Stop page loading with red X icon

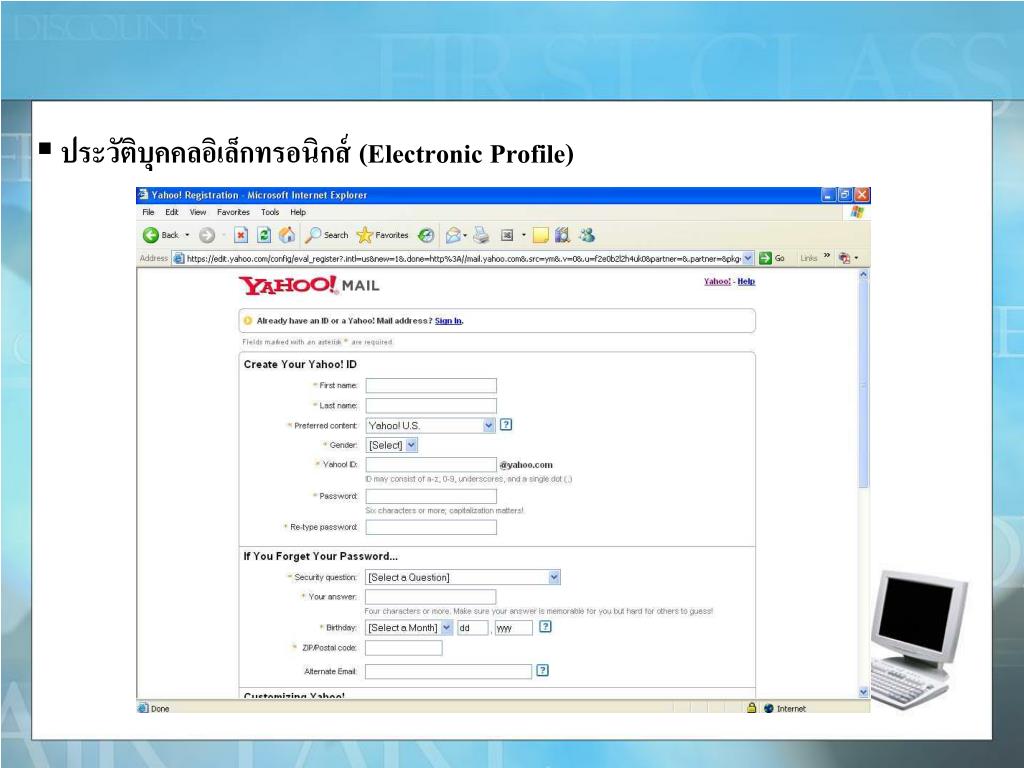(x=241, y=235)
